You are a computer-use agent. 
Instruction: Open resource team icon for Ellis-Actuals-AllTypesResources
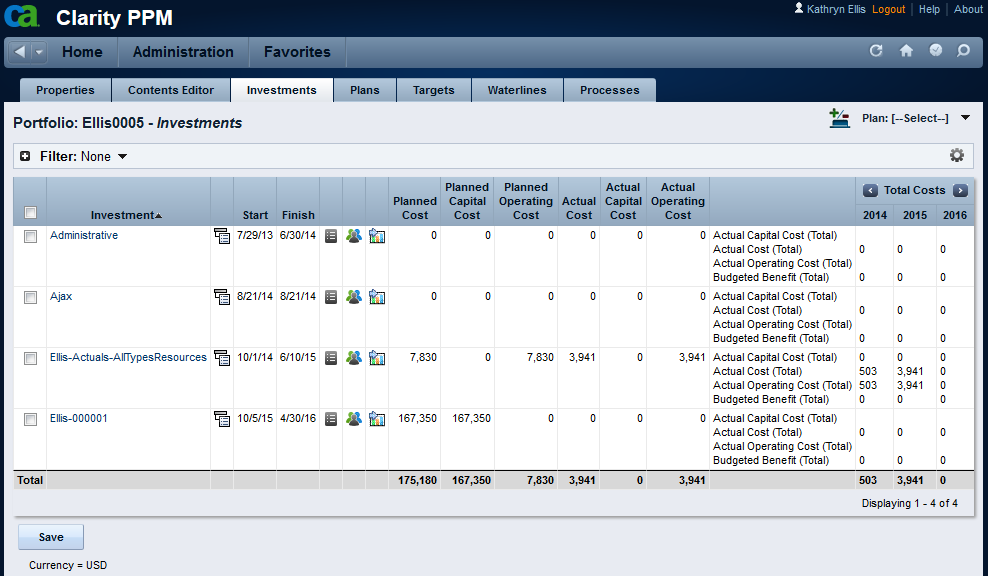[x=353, y=358]
